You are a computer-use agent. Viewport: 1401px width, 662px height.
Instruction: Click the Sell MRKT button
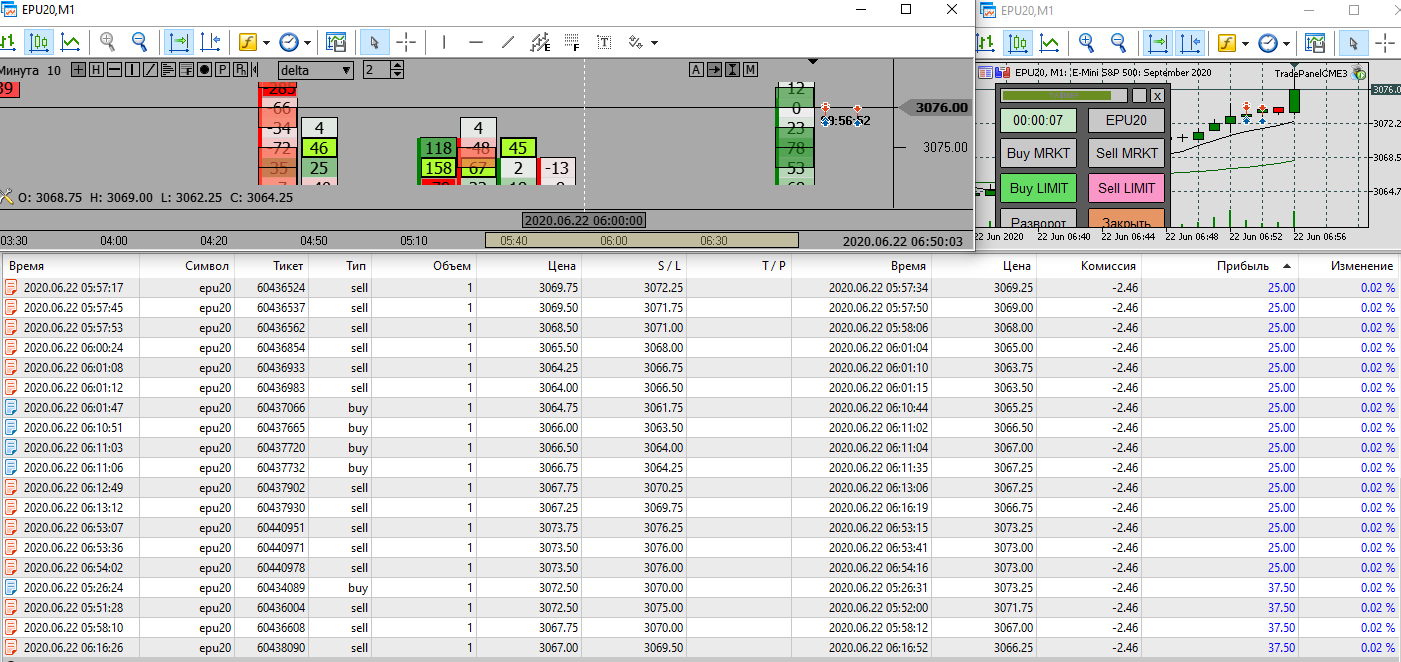(1127, 154)
